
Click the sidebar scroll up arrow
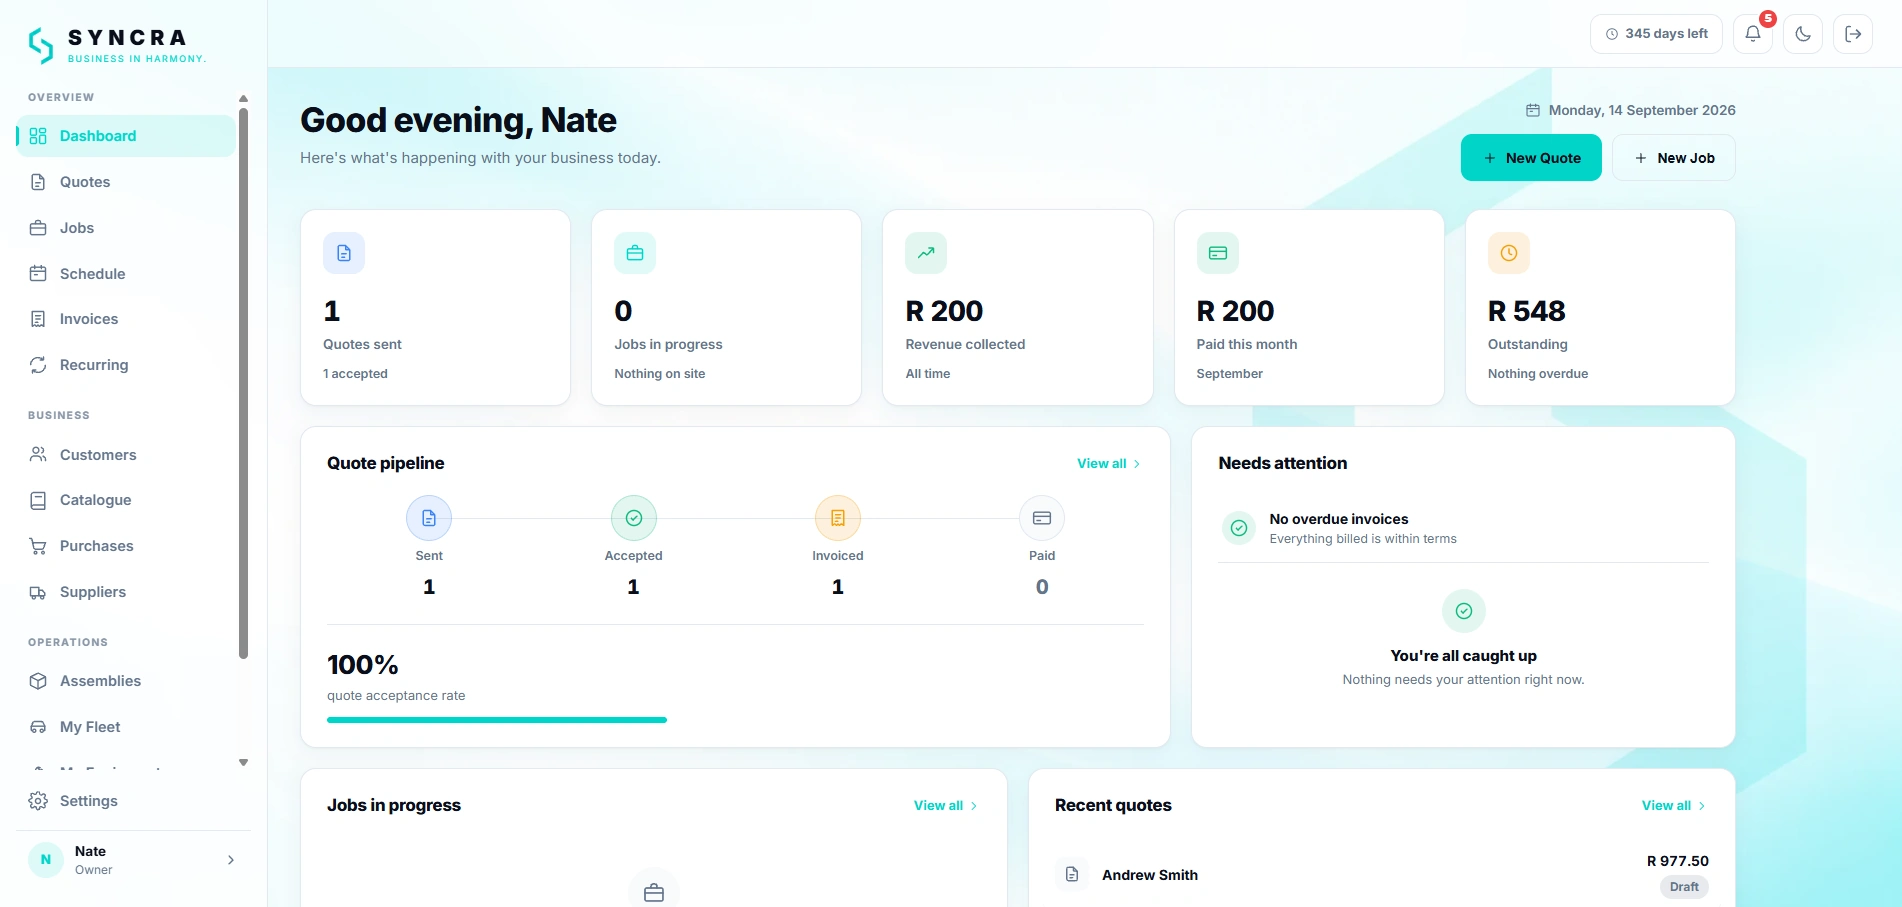pos(243,99)
